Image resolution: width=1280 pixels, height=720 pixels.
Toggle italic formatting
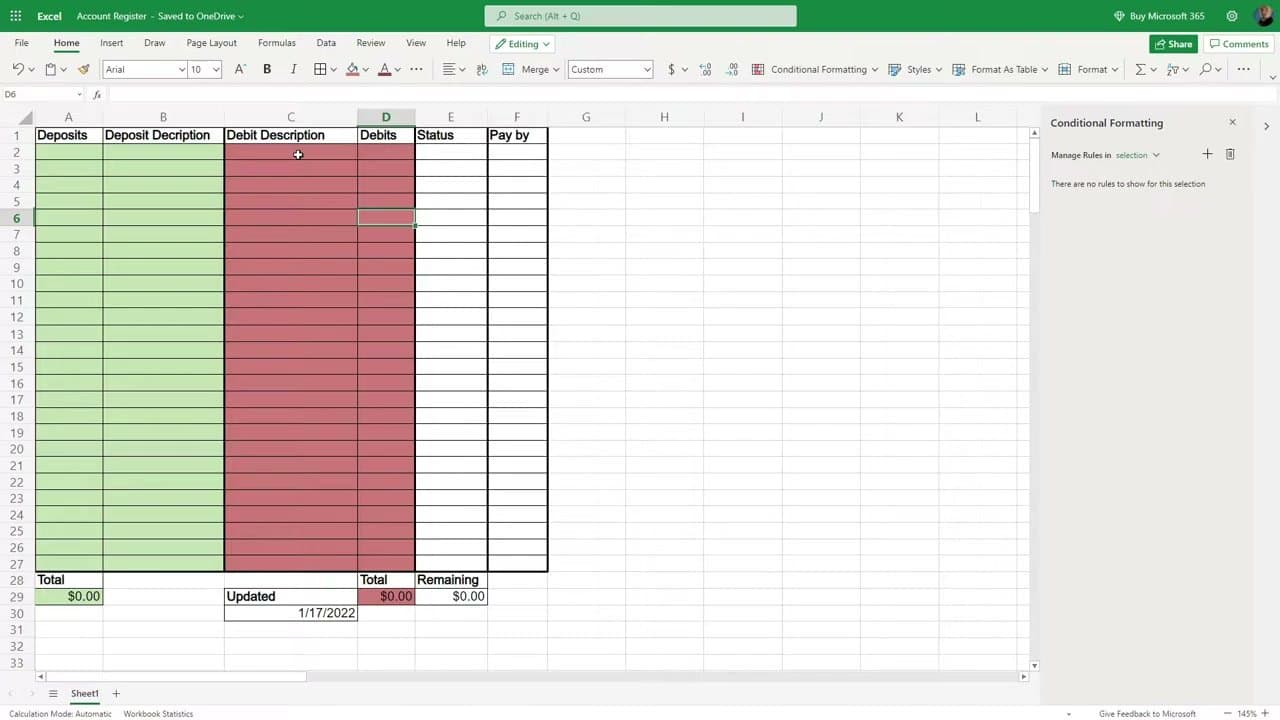point(293,69)
